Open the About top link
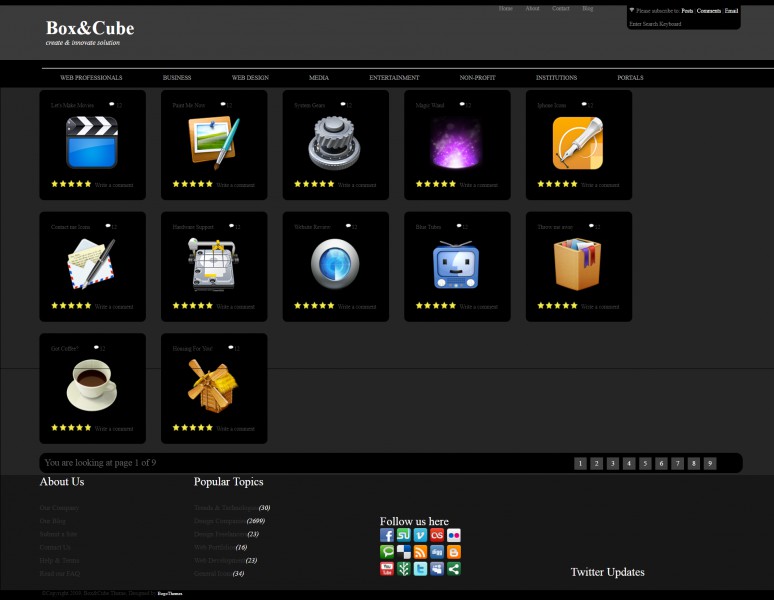Image resolution: width=774 pixels, height=600 pixels. [532, 8]
